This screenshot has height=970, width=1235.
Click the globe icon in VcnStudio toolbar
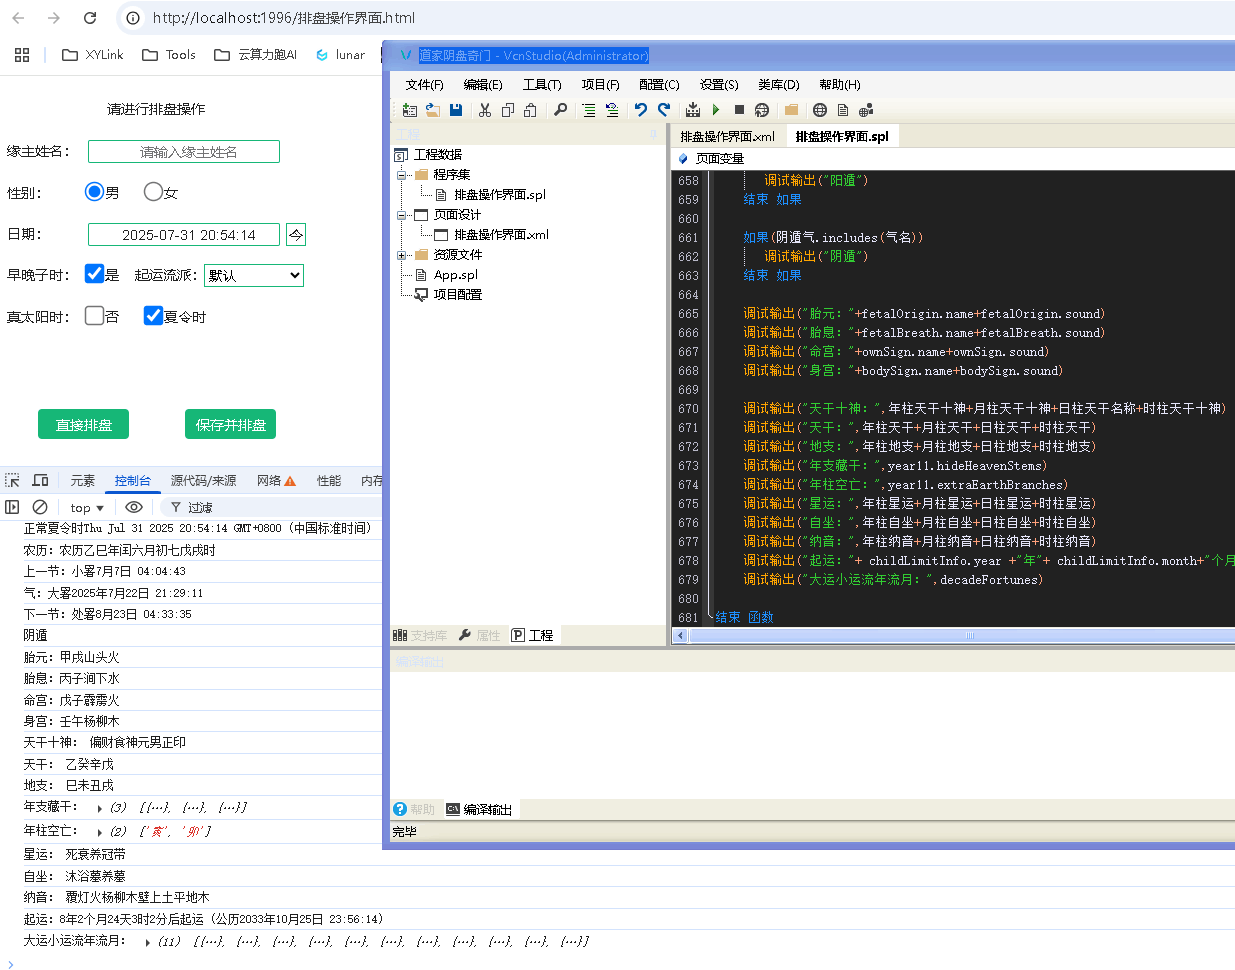coord(820,110)
